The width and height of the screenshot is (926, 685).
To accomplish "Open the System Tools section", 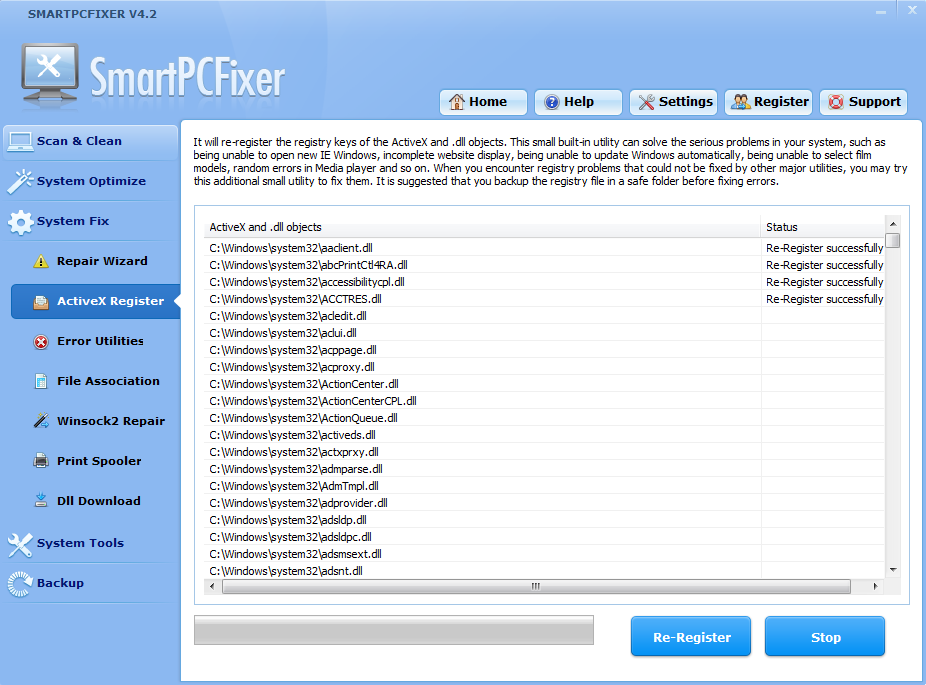I will pos(90,543).
